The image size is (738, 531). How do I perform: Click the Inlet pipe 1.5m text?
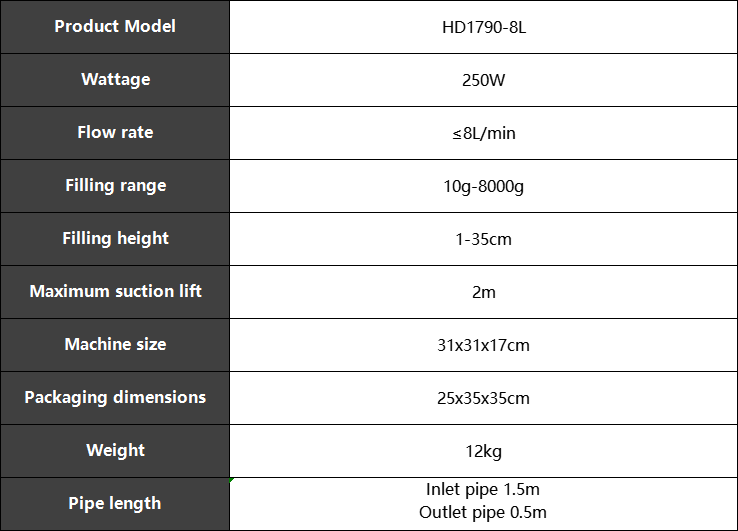click(x=482, y=490)
